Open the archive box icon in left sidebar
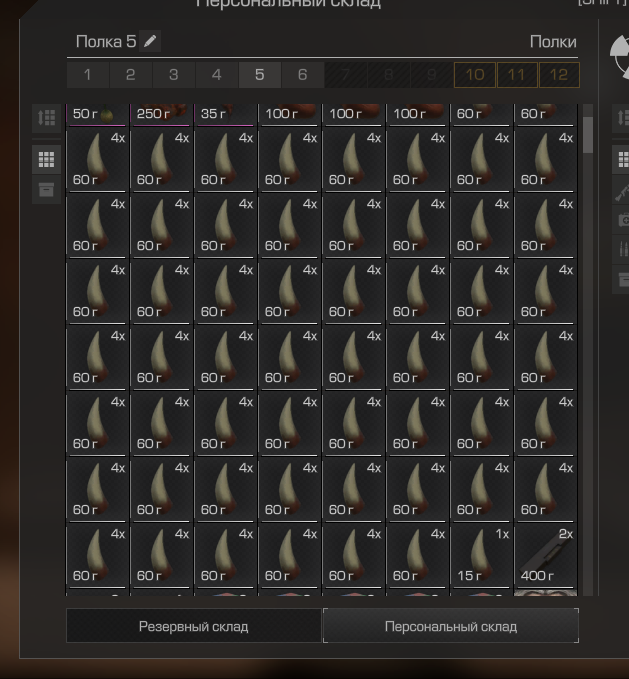The height and width of the screenshot is (679, 629). [46, 190]
